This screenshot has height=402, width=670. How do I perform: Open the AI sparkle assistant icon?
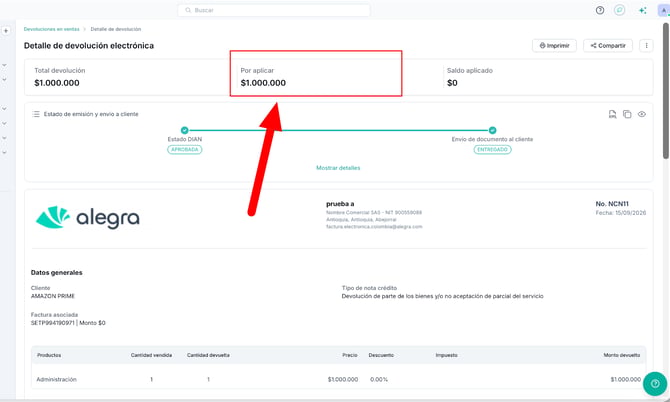tap(642, 10)
